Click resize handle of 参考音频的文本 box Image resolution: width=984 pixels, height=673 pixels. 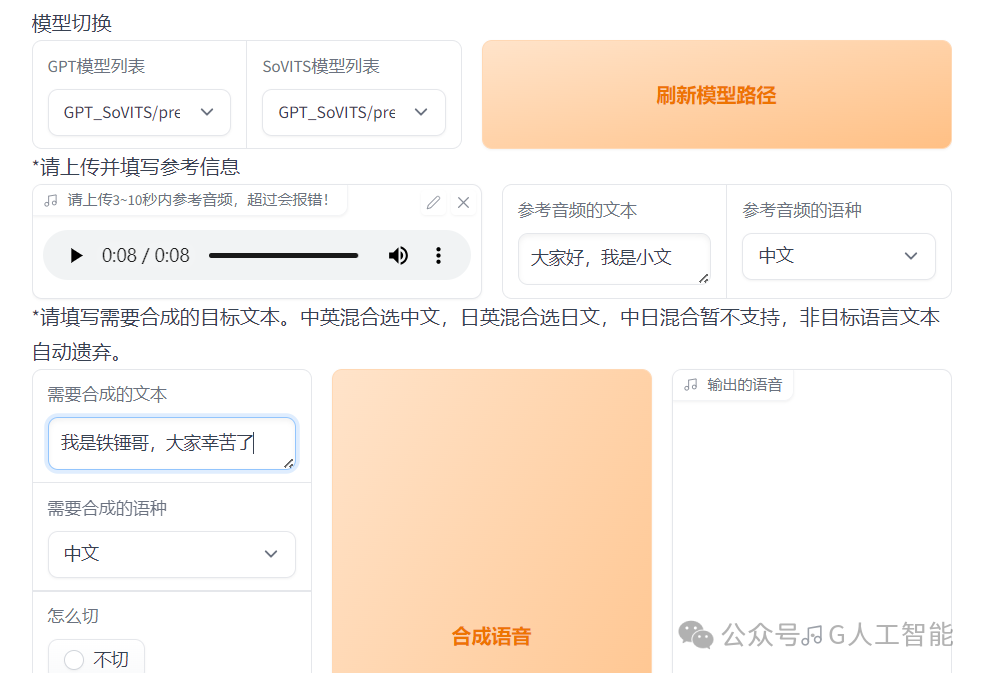[x=703, y=278]
